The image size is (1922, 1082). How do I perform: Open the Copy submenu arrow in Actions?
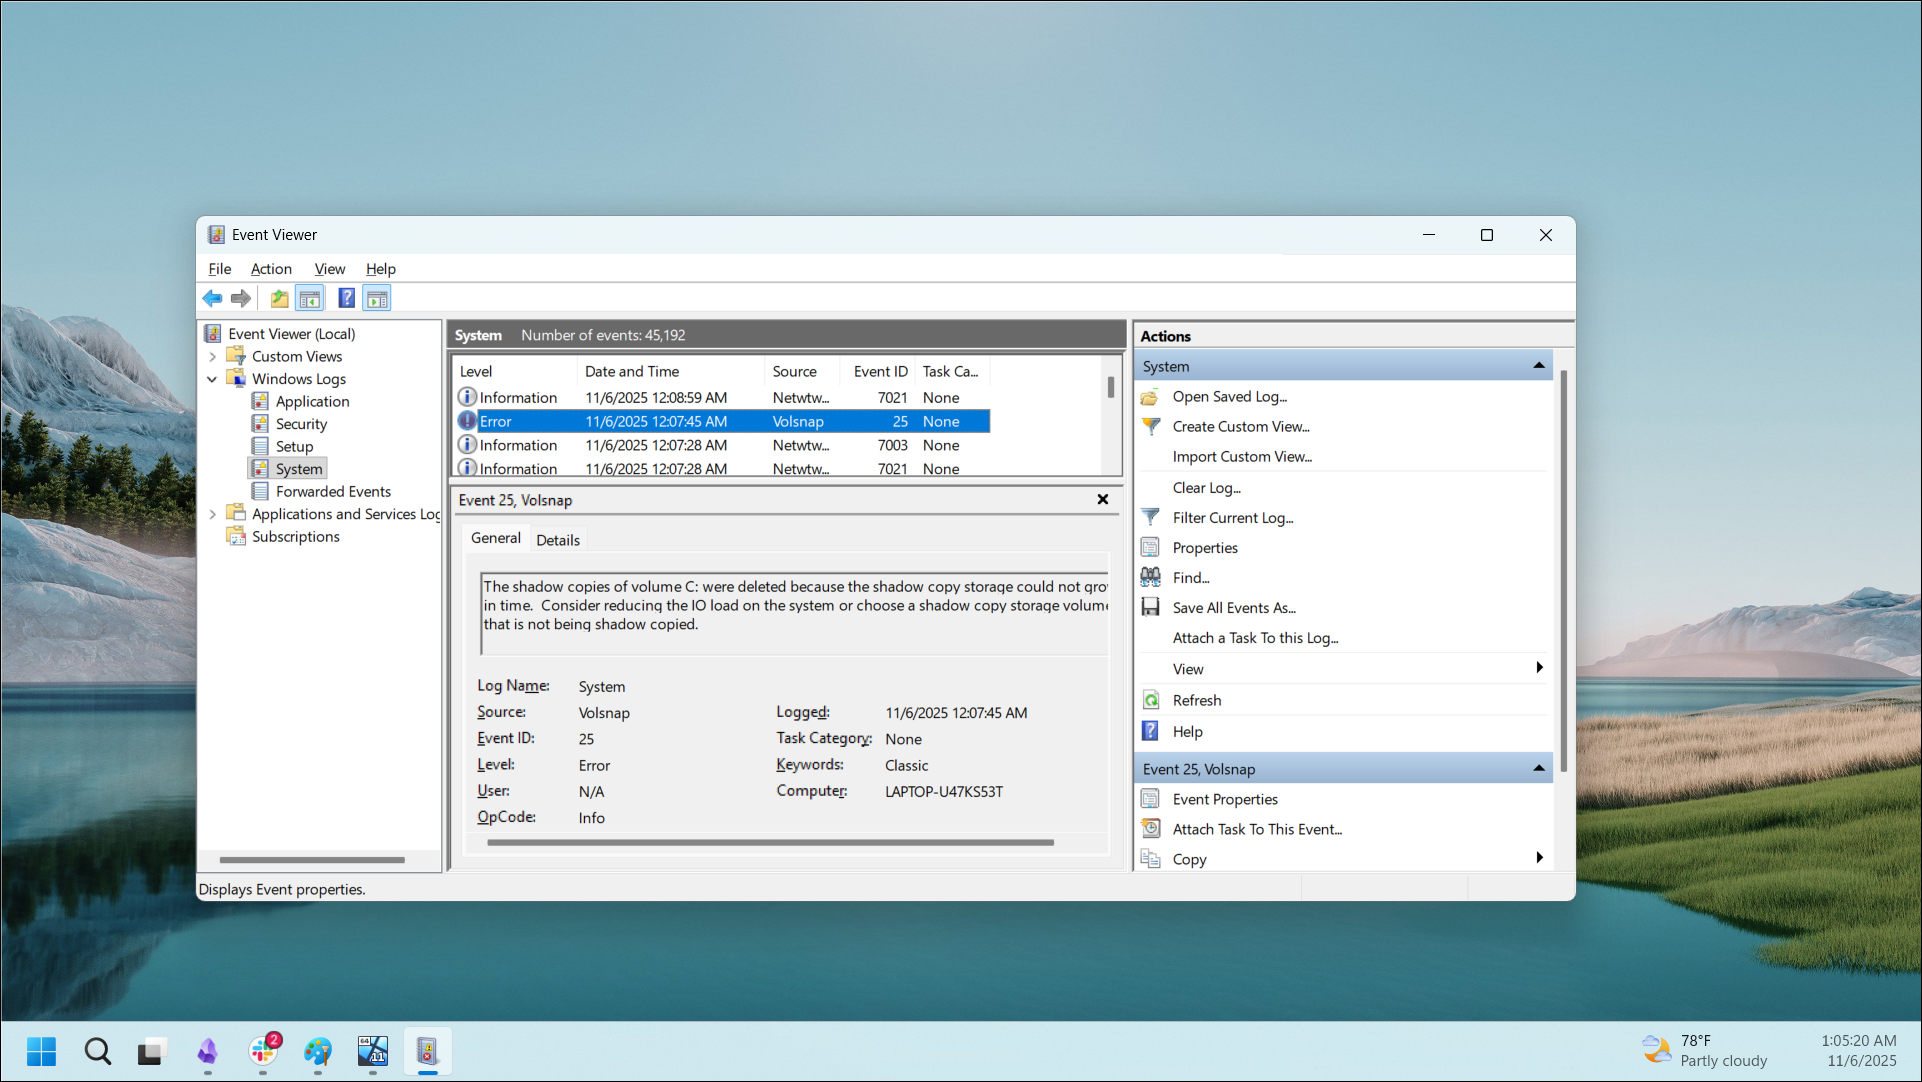coord(1539,858)
